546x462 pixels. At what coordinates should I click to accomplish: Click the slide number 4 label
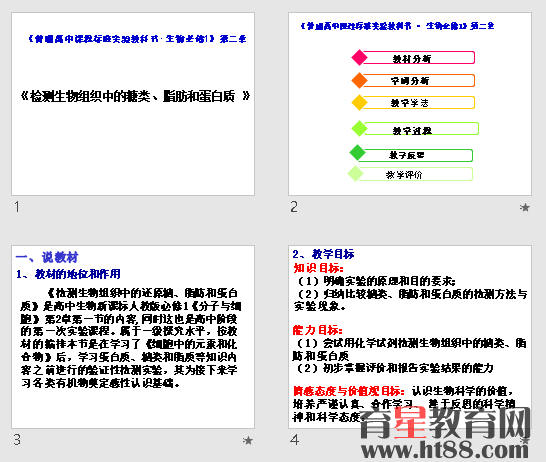click(x=295, y=440)
